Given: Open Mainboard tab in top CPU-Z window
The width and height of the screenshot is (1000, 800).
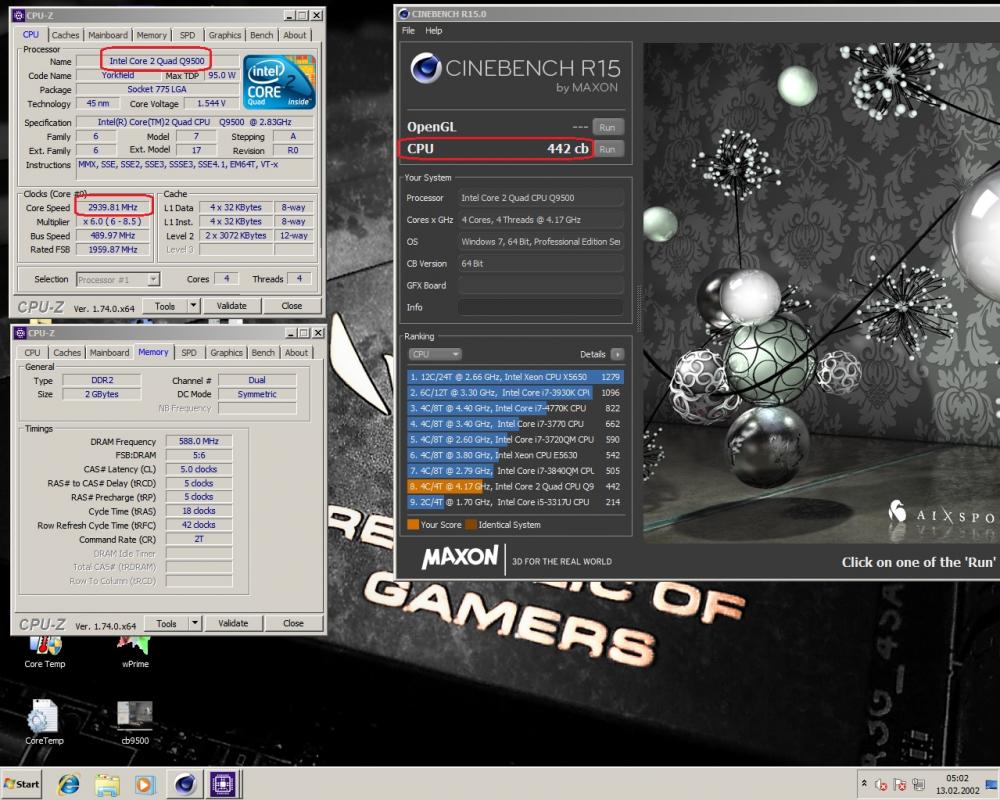Looking at the screenshot, I should (108, 35).
